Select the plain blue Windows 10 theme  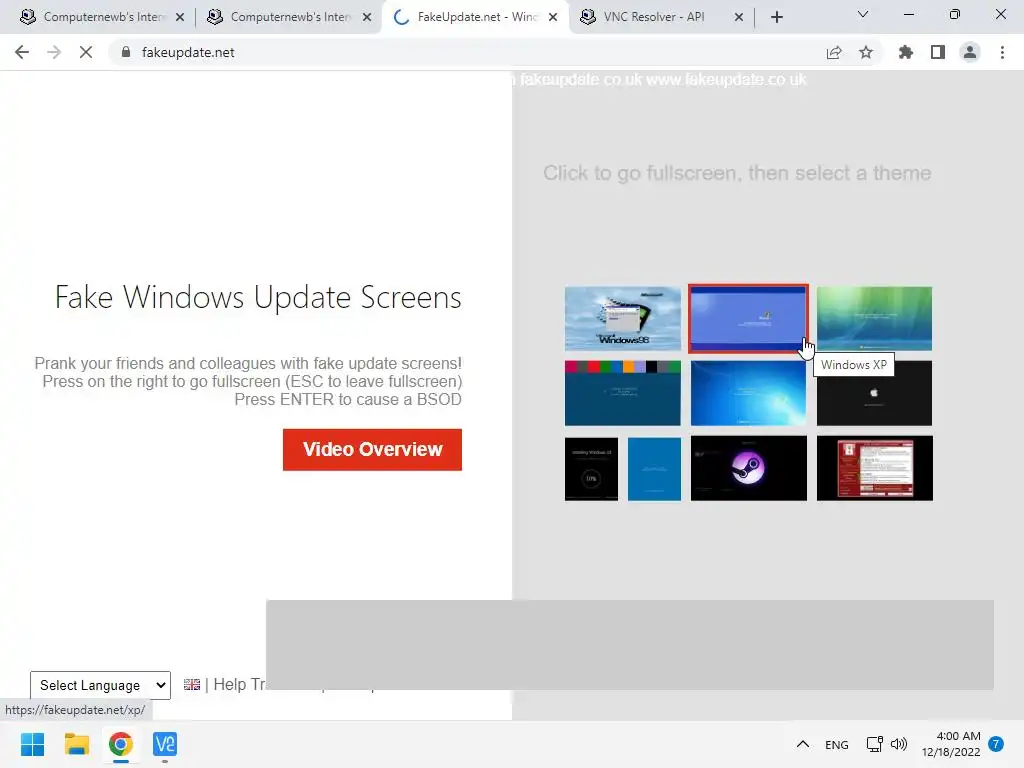[654, 469]
